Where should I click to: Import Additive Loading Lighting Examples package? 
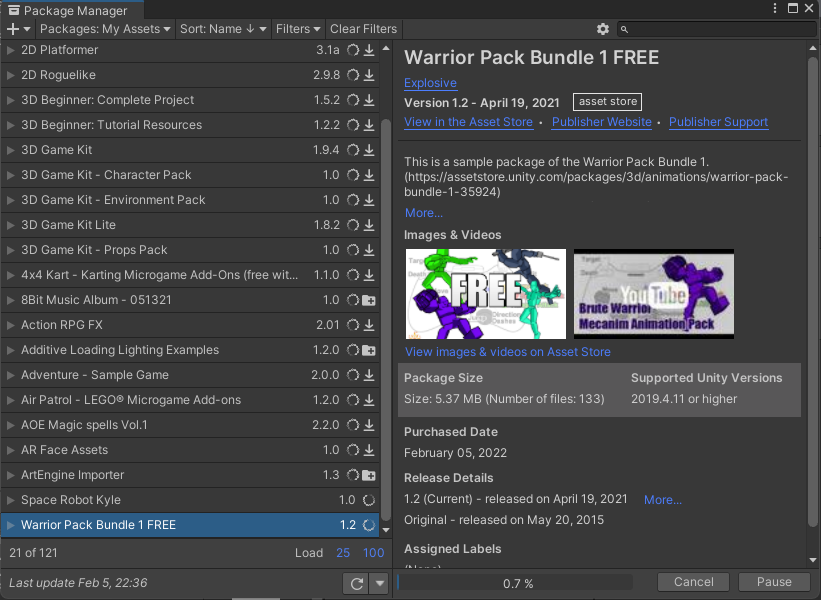[x=369, y=350]
